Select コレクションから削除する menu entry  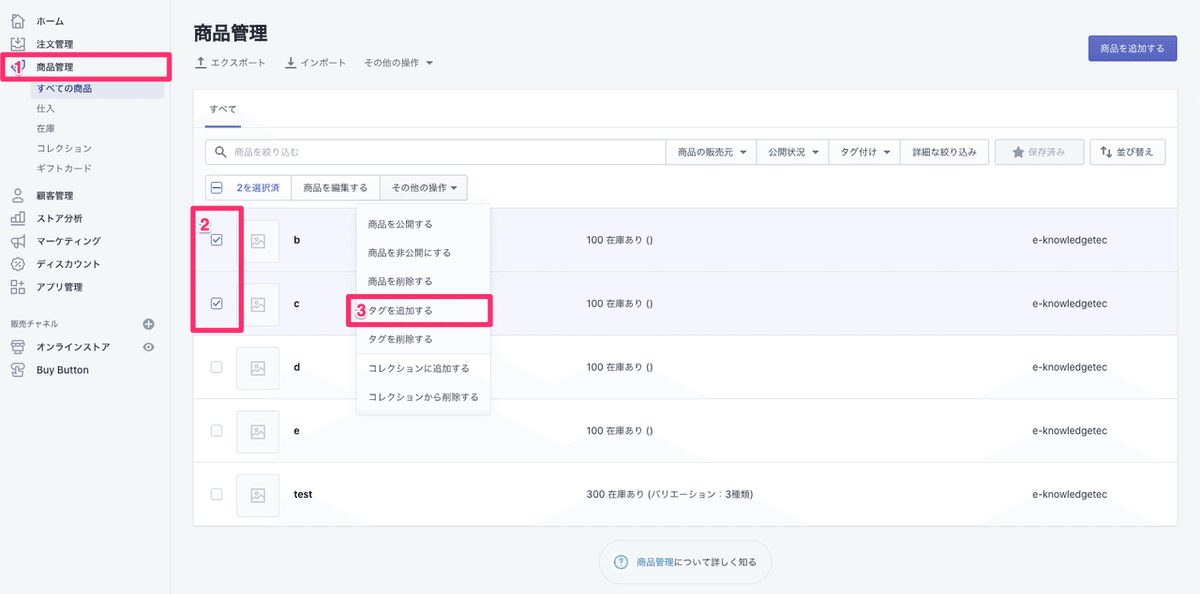coord(423,397)
